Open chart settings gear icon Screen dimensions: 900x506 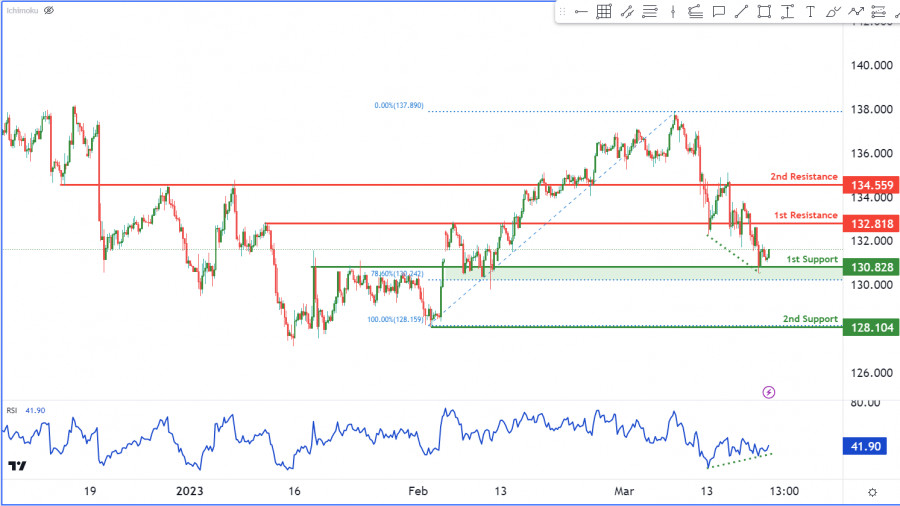(x=872, y=492)
